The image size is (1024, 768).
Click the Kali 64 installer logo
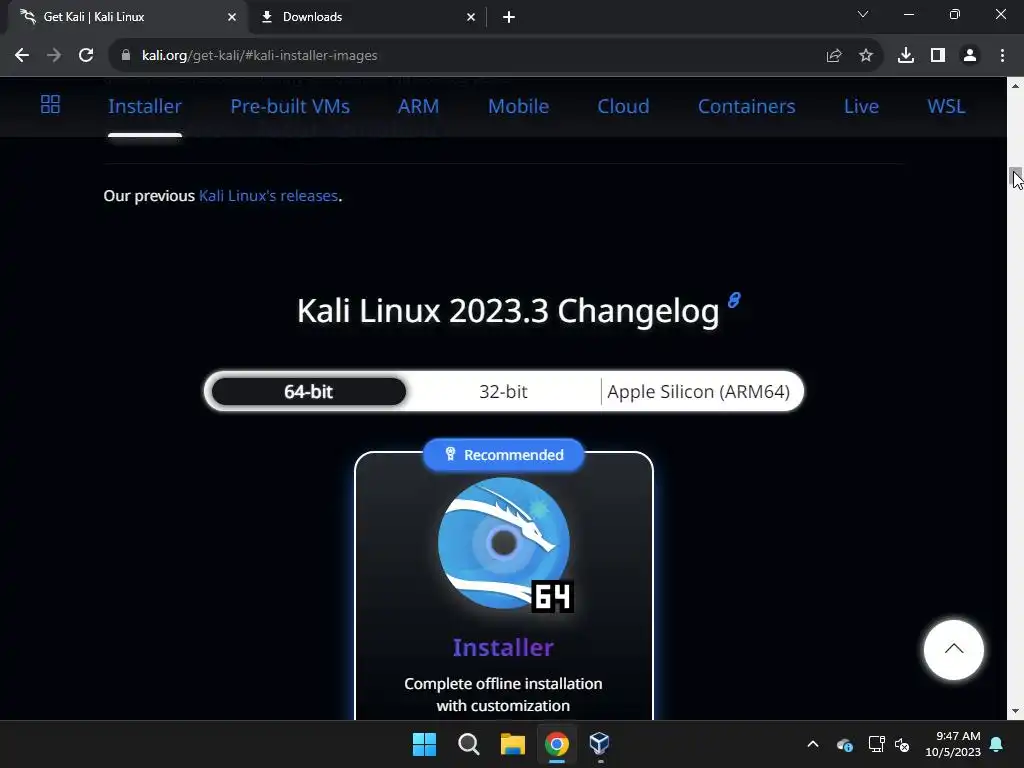(x=504, y=544)
